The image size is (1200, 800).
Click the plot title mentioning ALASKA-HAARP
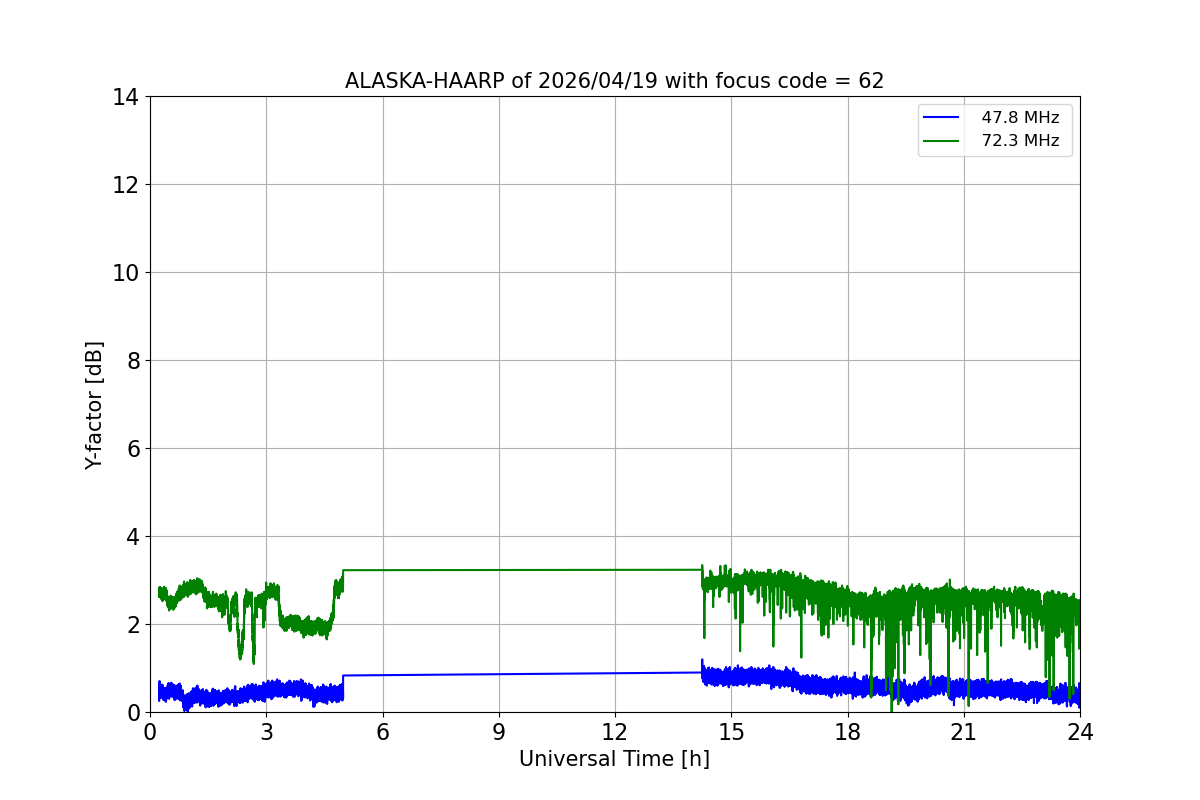[614, 81]
